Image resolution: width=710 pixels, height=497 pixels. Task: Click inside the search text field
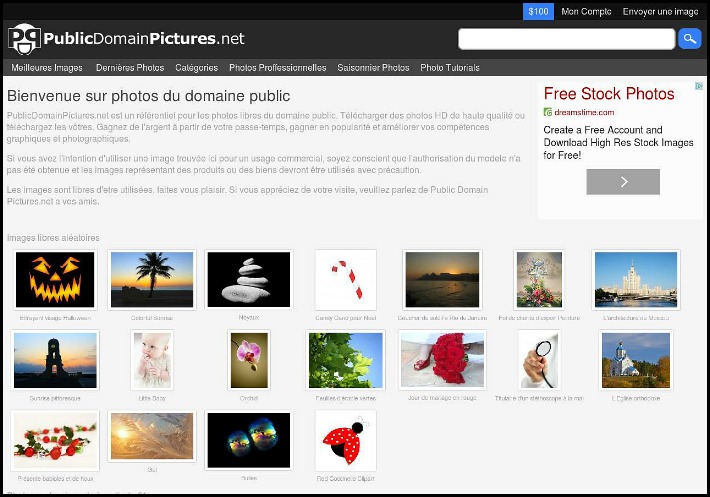click(566, 39)
